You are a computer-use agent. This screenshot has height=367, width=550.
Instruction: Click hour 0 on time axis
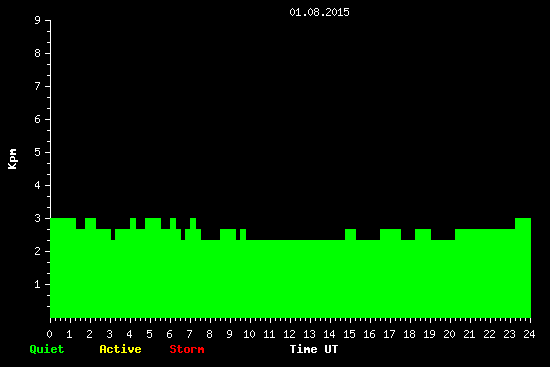pos(49,334)
